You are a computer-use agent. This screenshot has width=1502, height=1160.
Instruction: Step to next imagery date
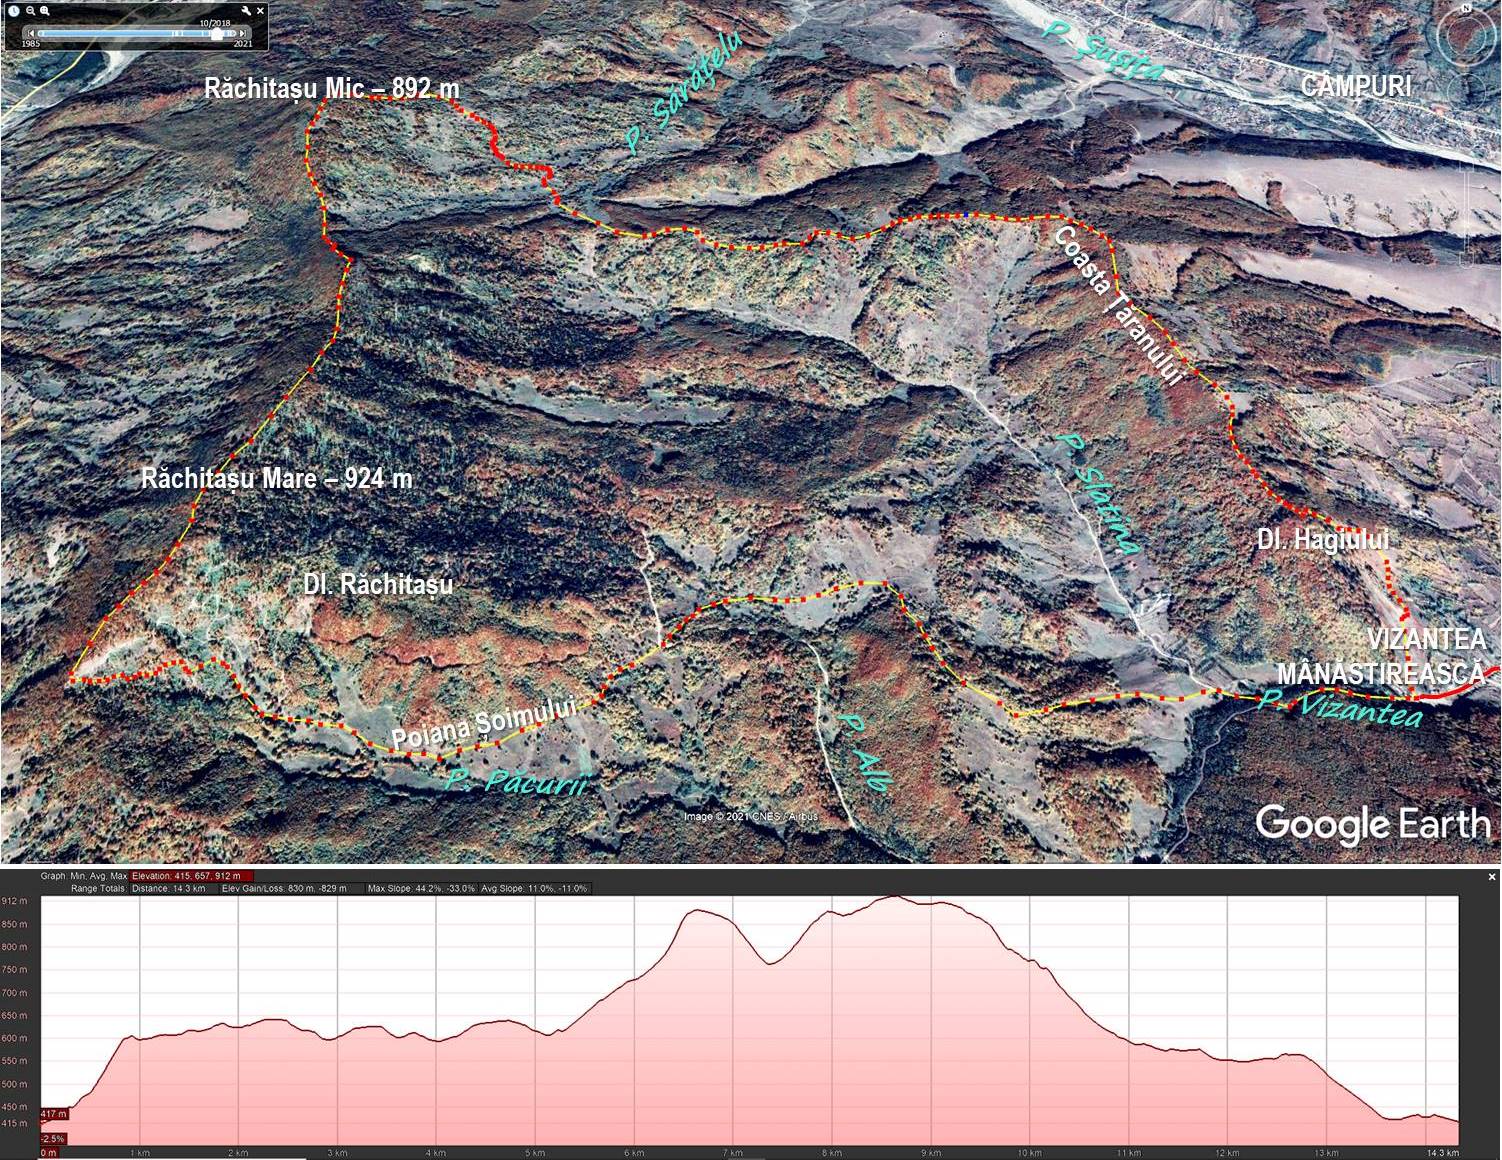pos(243,34)
